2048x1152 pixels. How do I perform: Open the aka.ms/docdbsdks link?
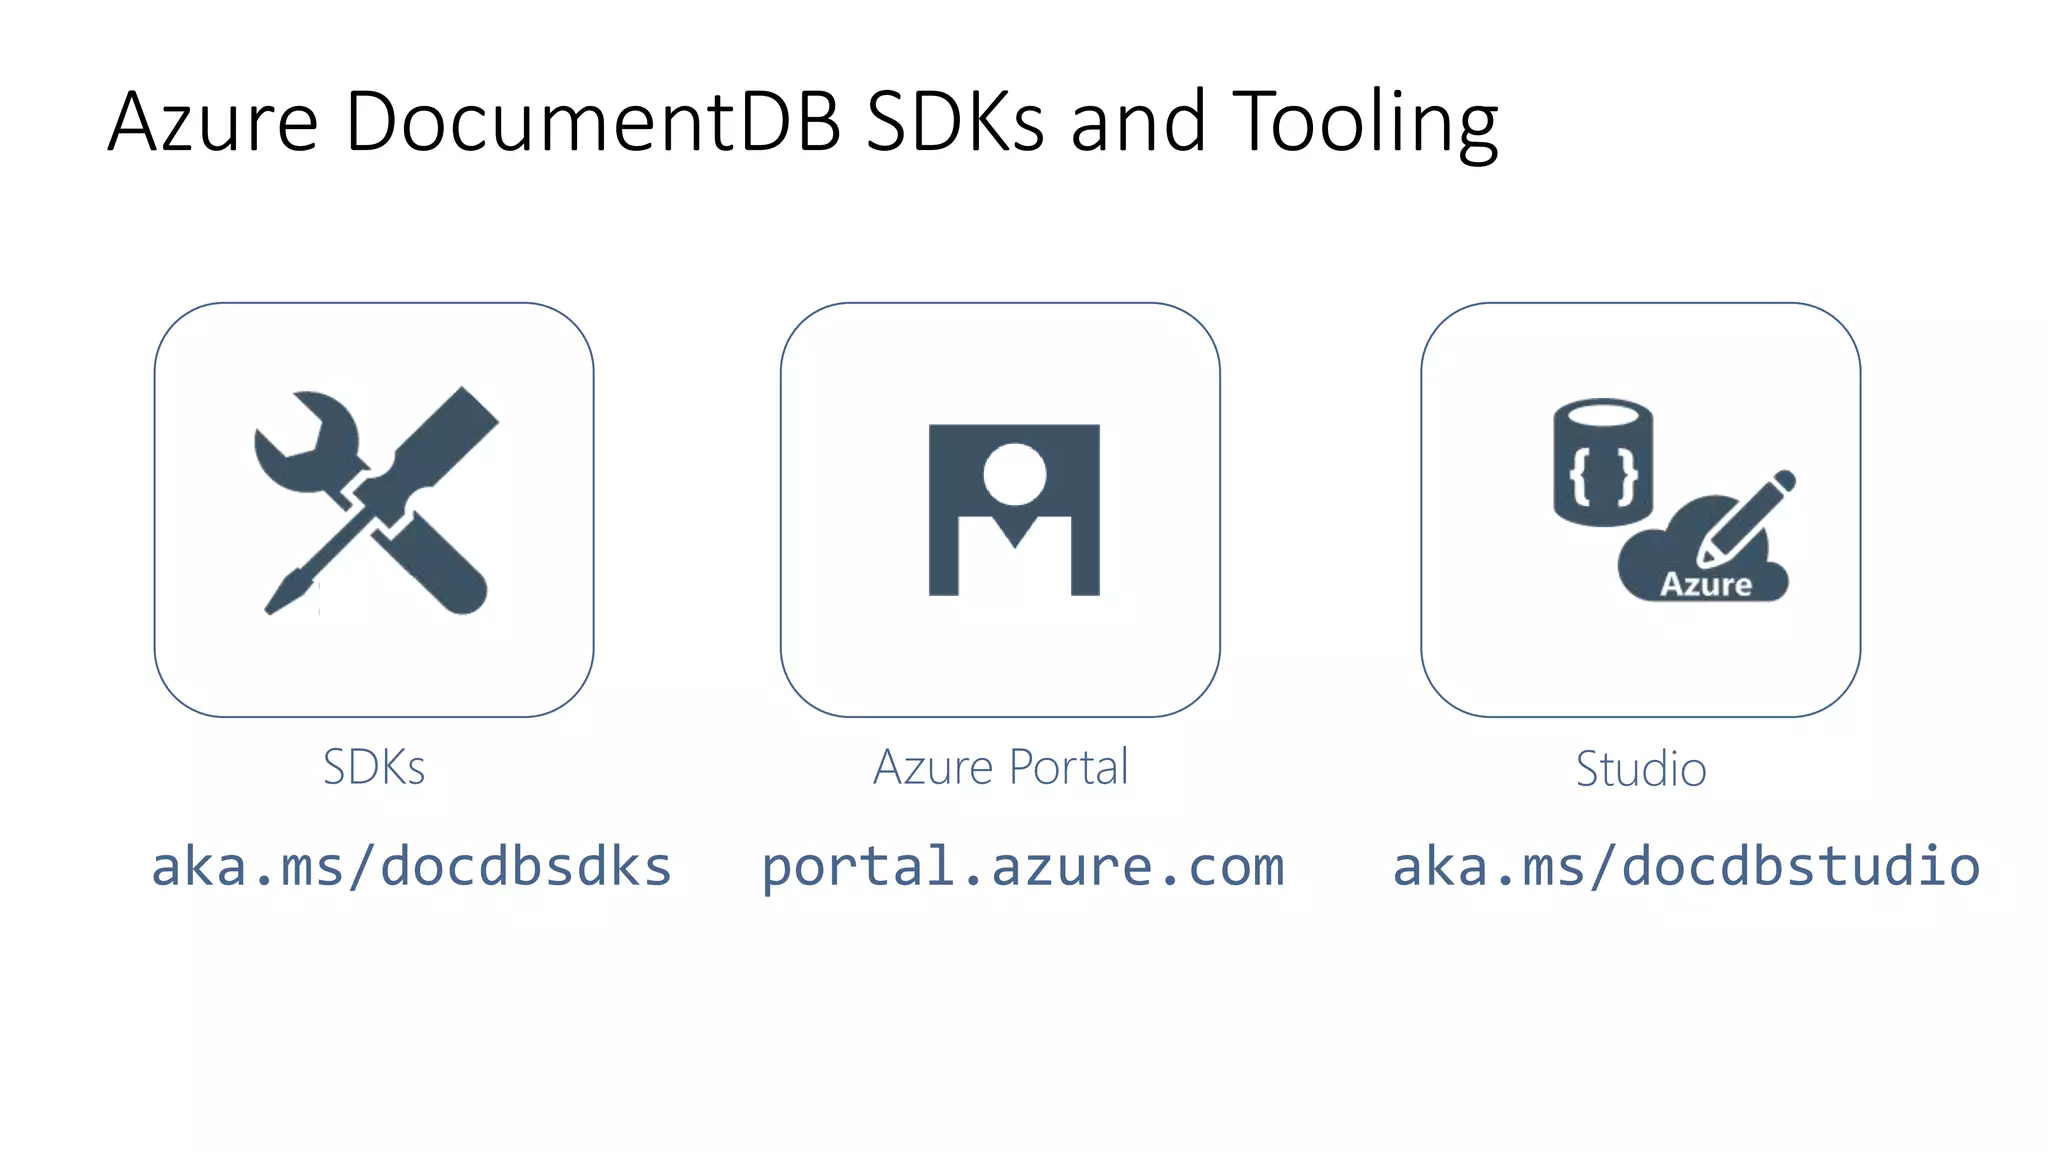click(411, 866)
